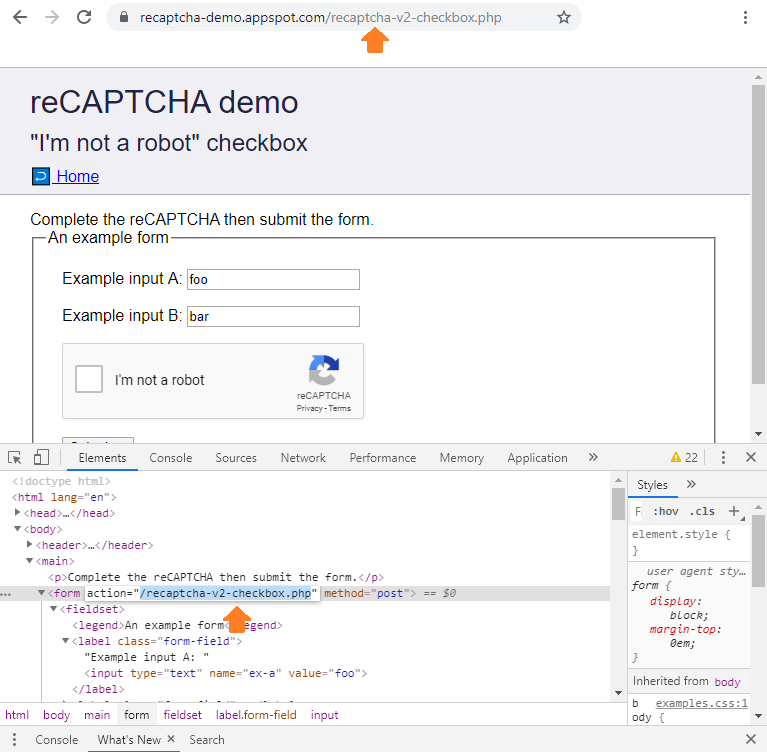Toggle the .cls element classes panel
The height and width of the screenshot is (752, 767).
click(702, 511)
